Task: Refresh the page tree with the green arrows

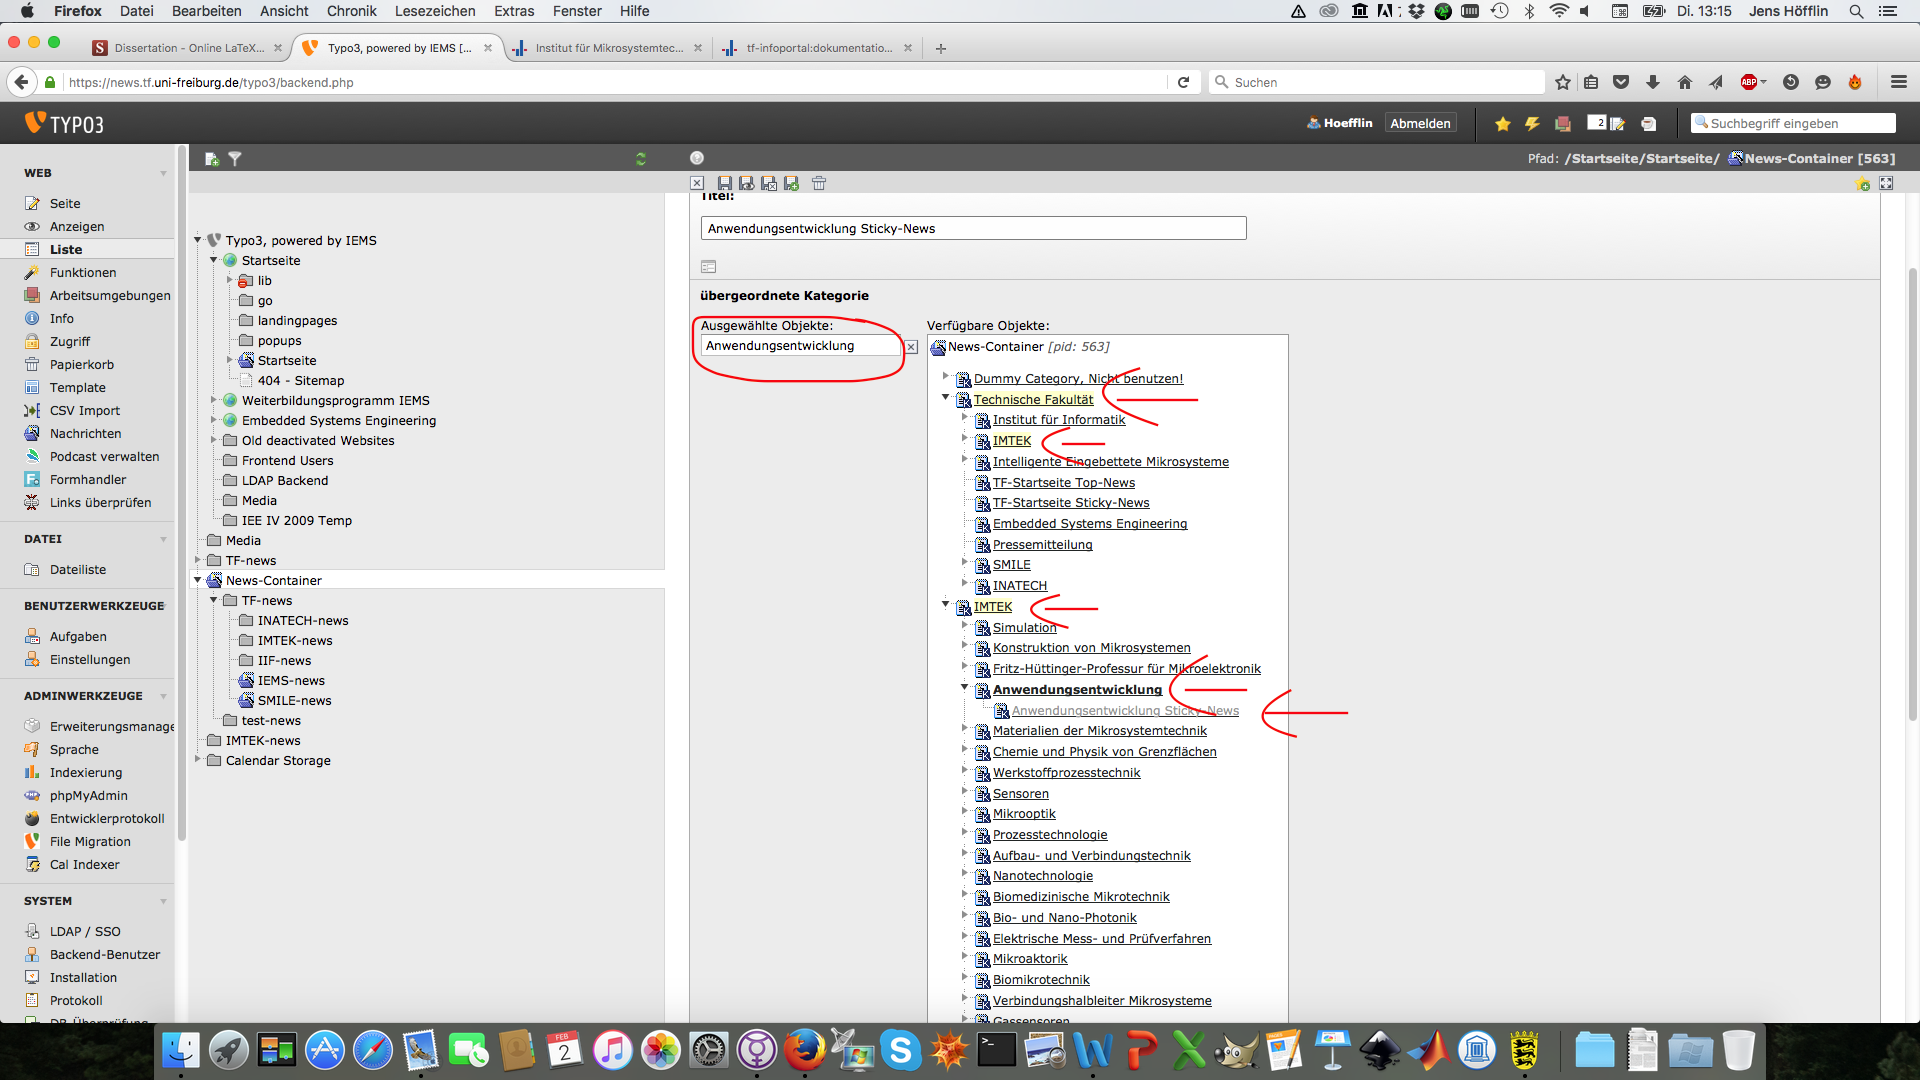Action: click(641, 159)
